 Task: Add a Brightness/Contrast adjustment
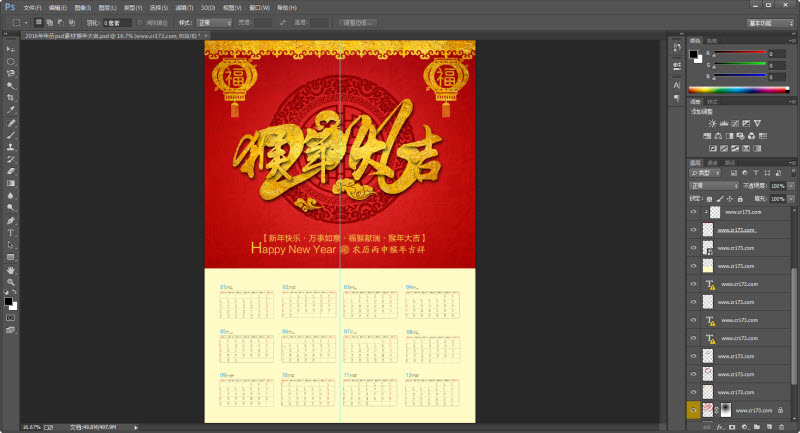coord(712,123)
